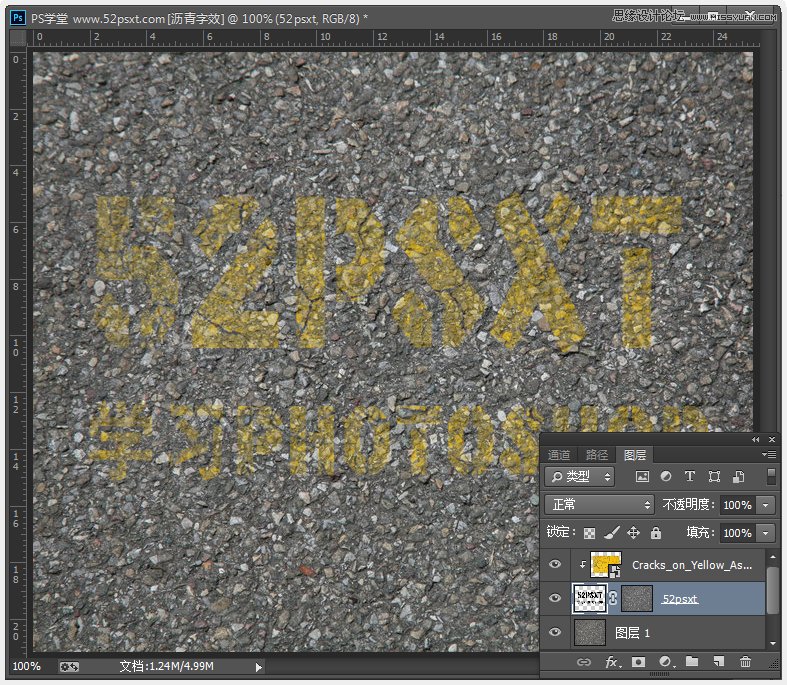
Task: Open status bar document info arrow
Action: point(258,667)
